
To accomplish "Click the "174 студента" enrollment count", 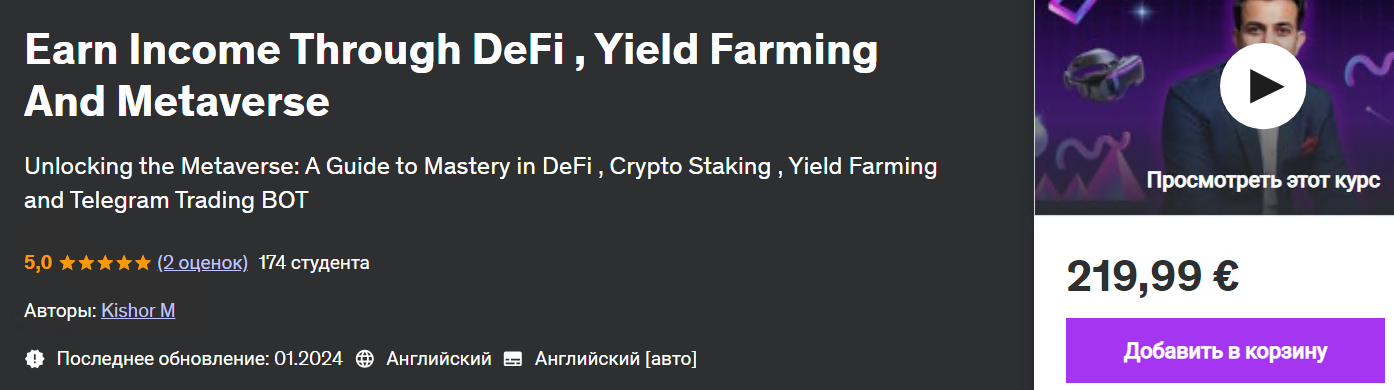I will click(314, 263).
